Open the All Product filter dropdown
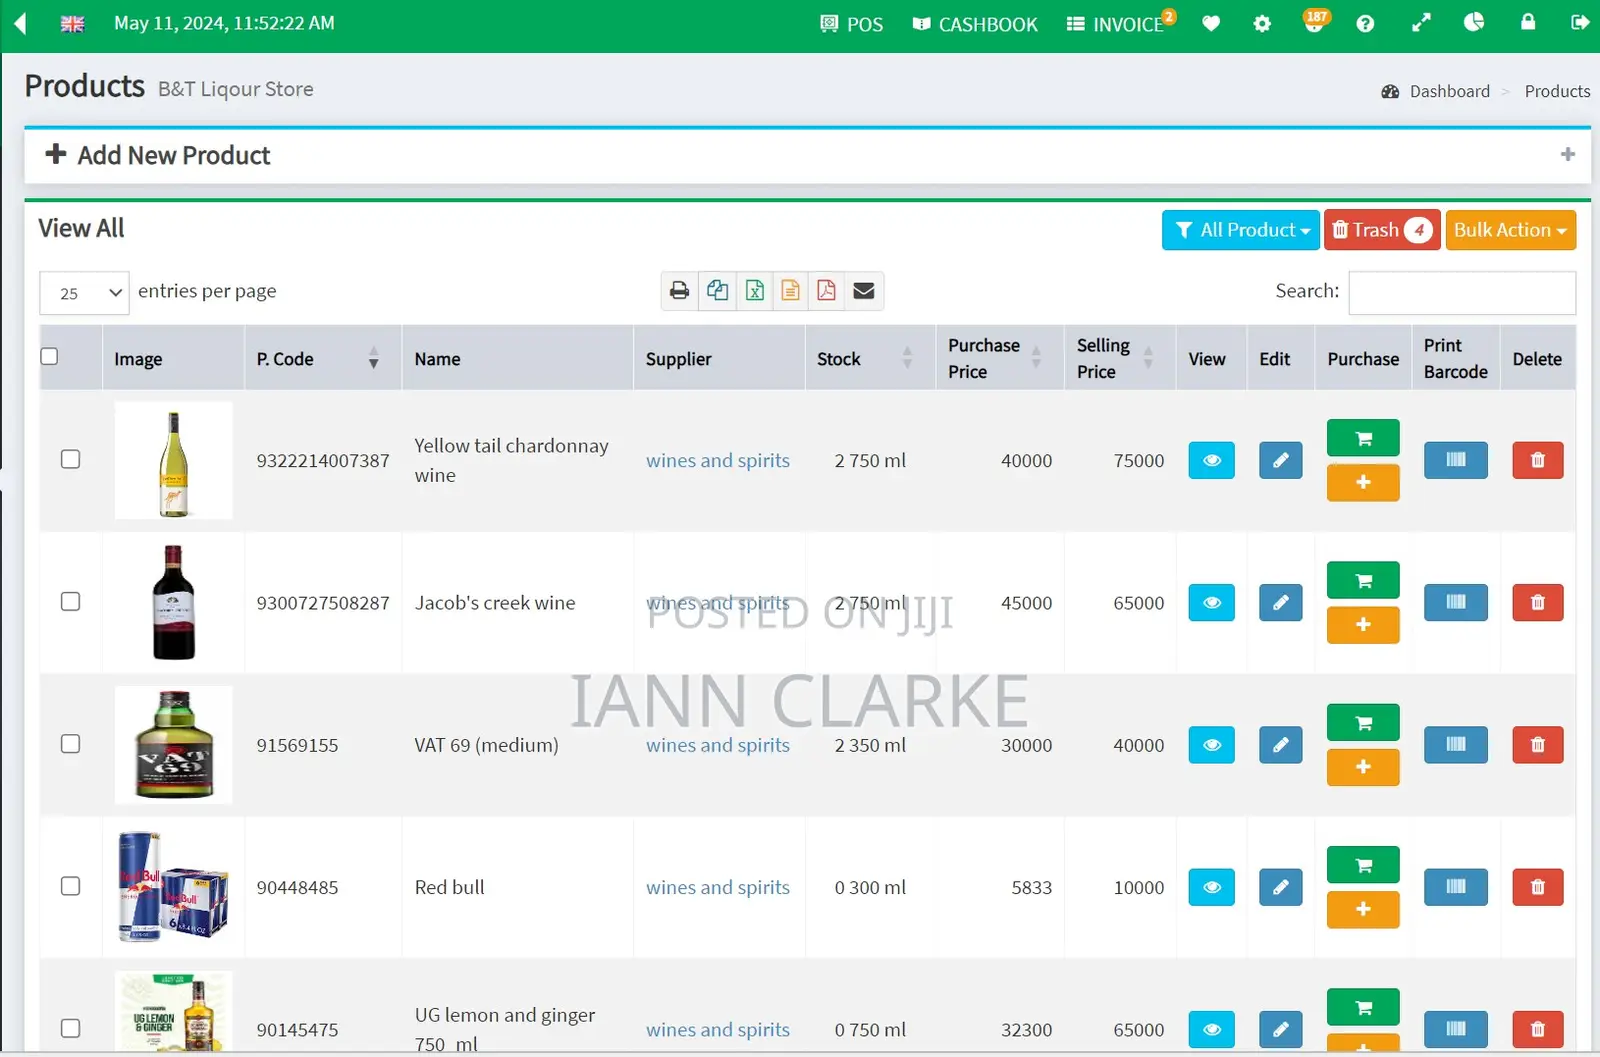 [x=1240, y=230]
